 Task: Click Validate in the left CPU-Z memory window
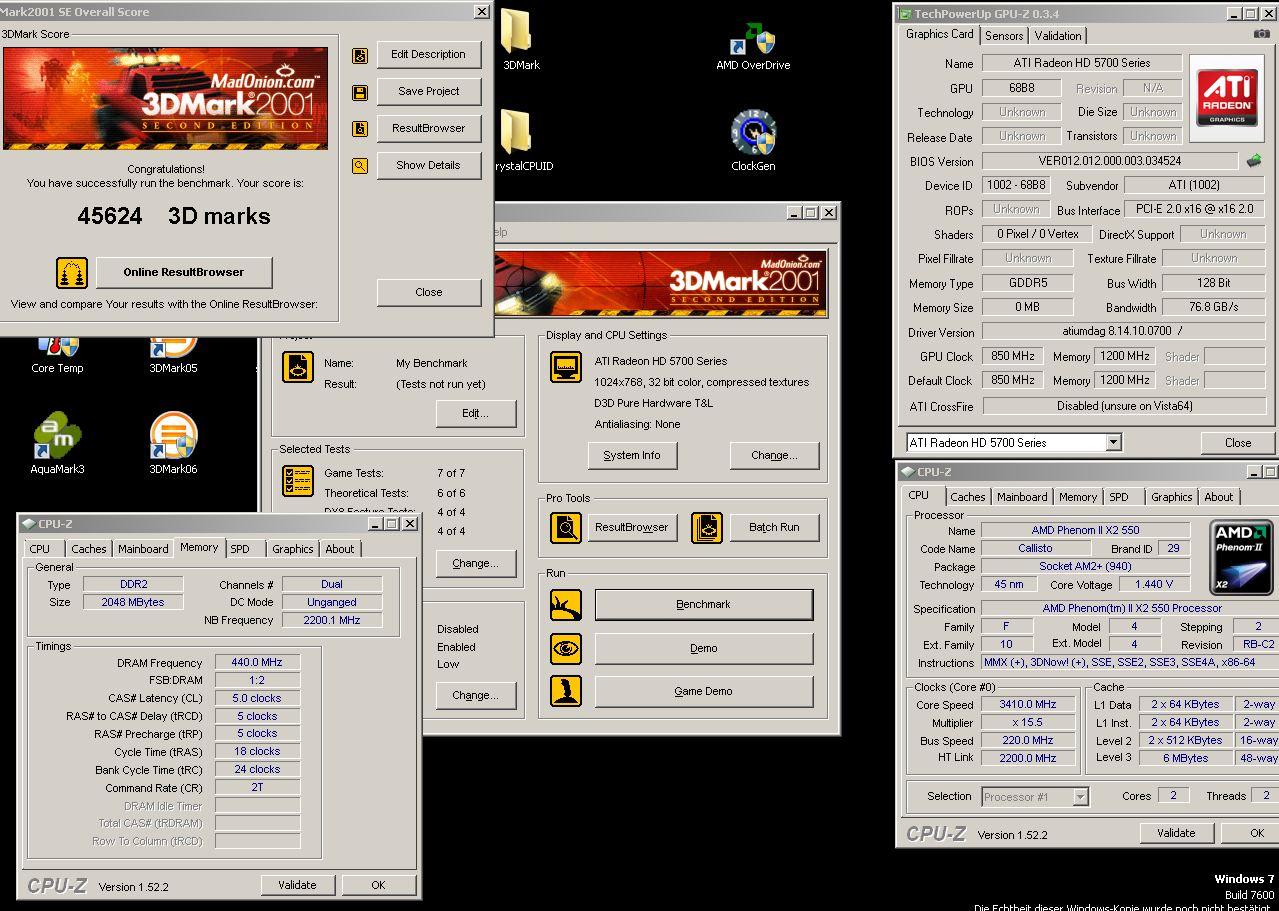[x=298, y=885]
